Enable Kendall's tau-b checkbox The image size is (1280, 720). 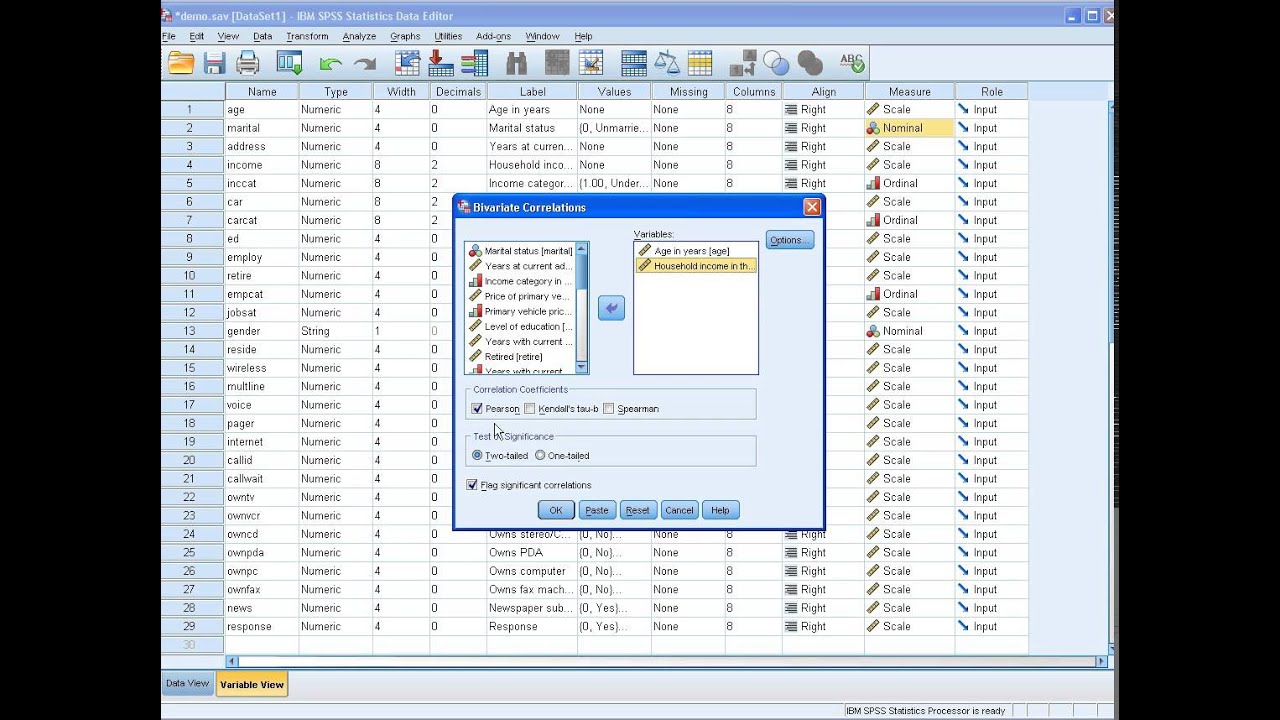click(x=530, y=408)
